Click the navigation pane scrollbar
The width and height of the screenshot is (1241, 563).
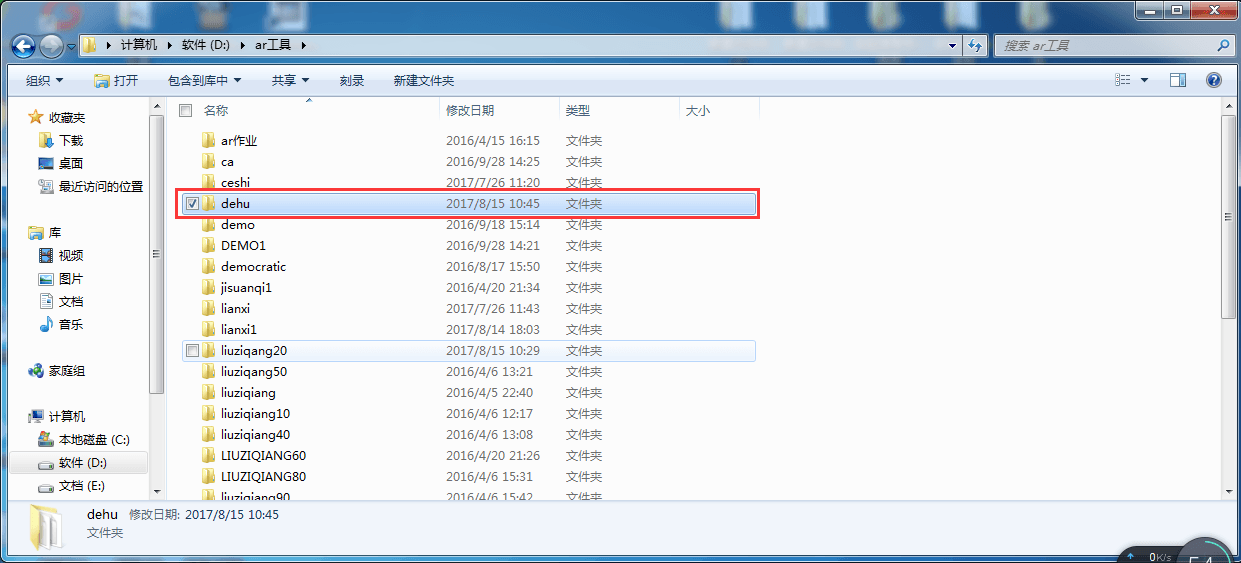click(x=156, y=255)
